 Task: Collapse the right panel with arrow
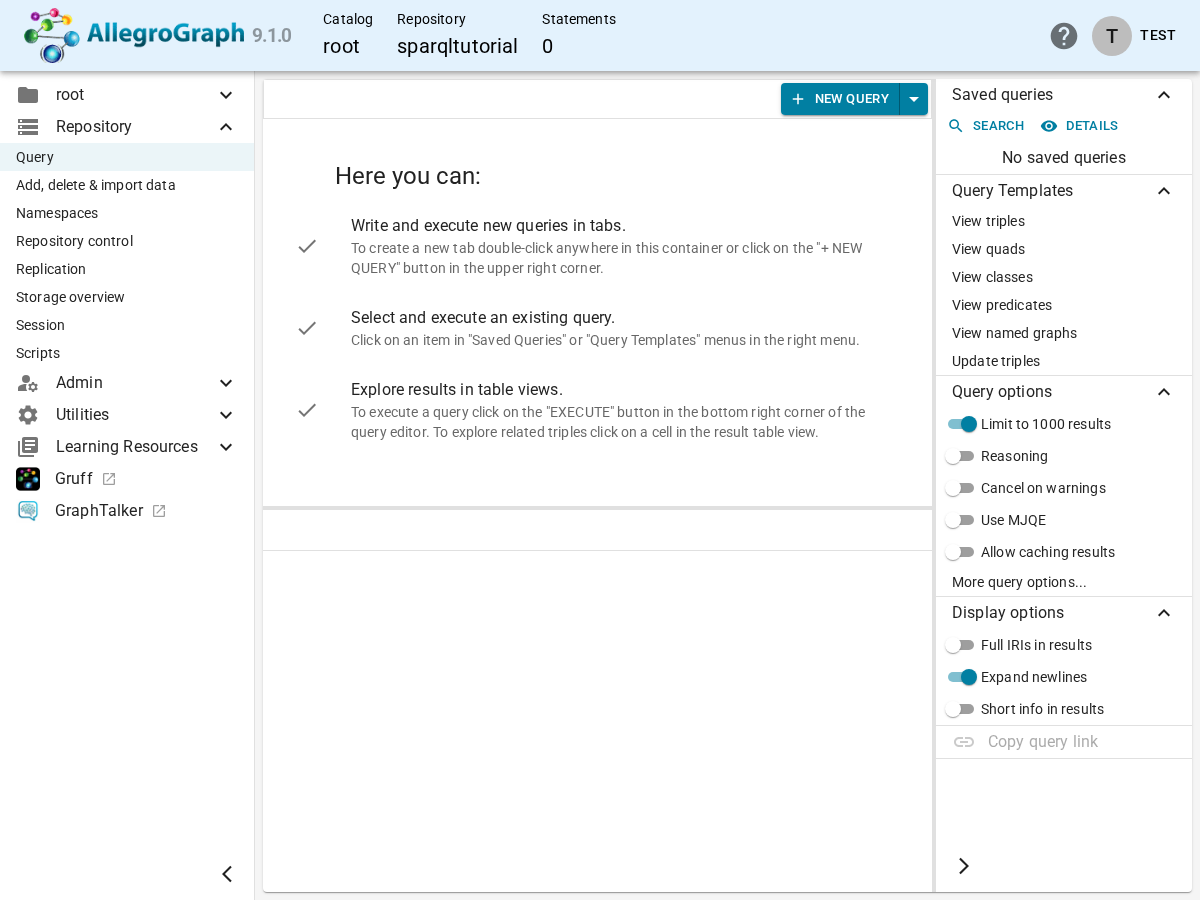pos(964,866)
